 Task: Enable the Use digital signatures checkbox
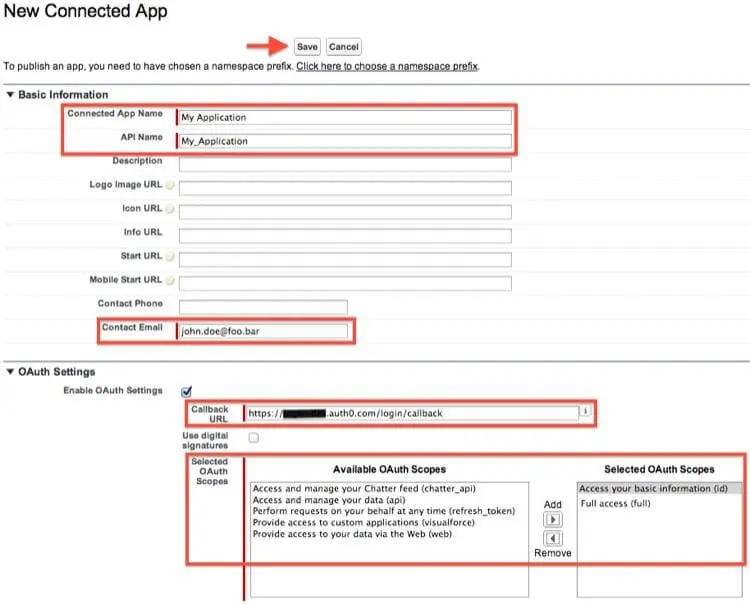pyautogui.click(x=253, y=437)
